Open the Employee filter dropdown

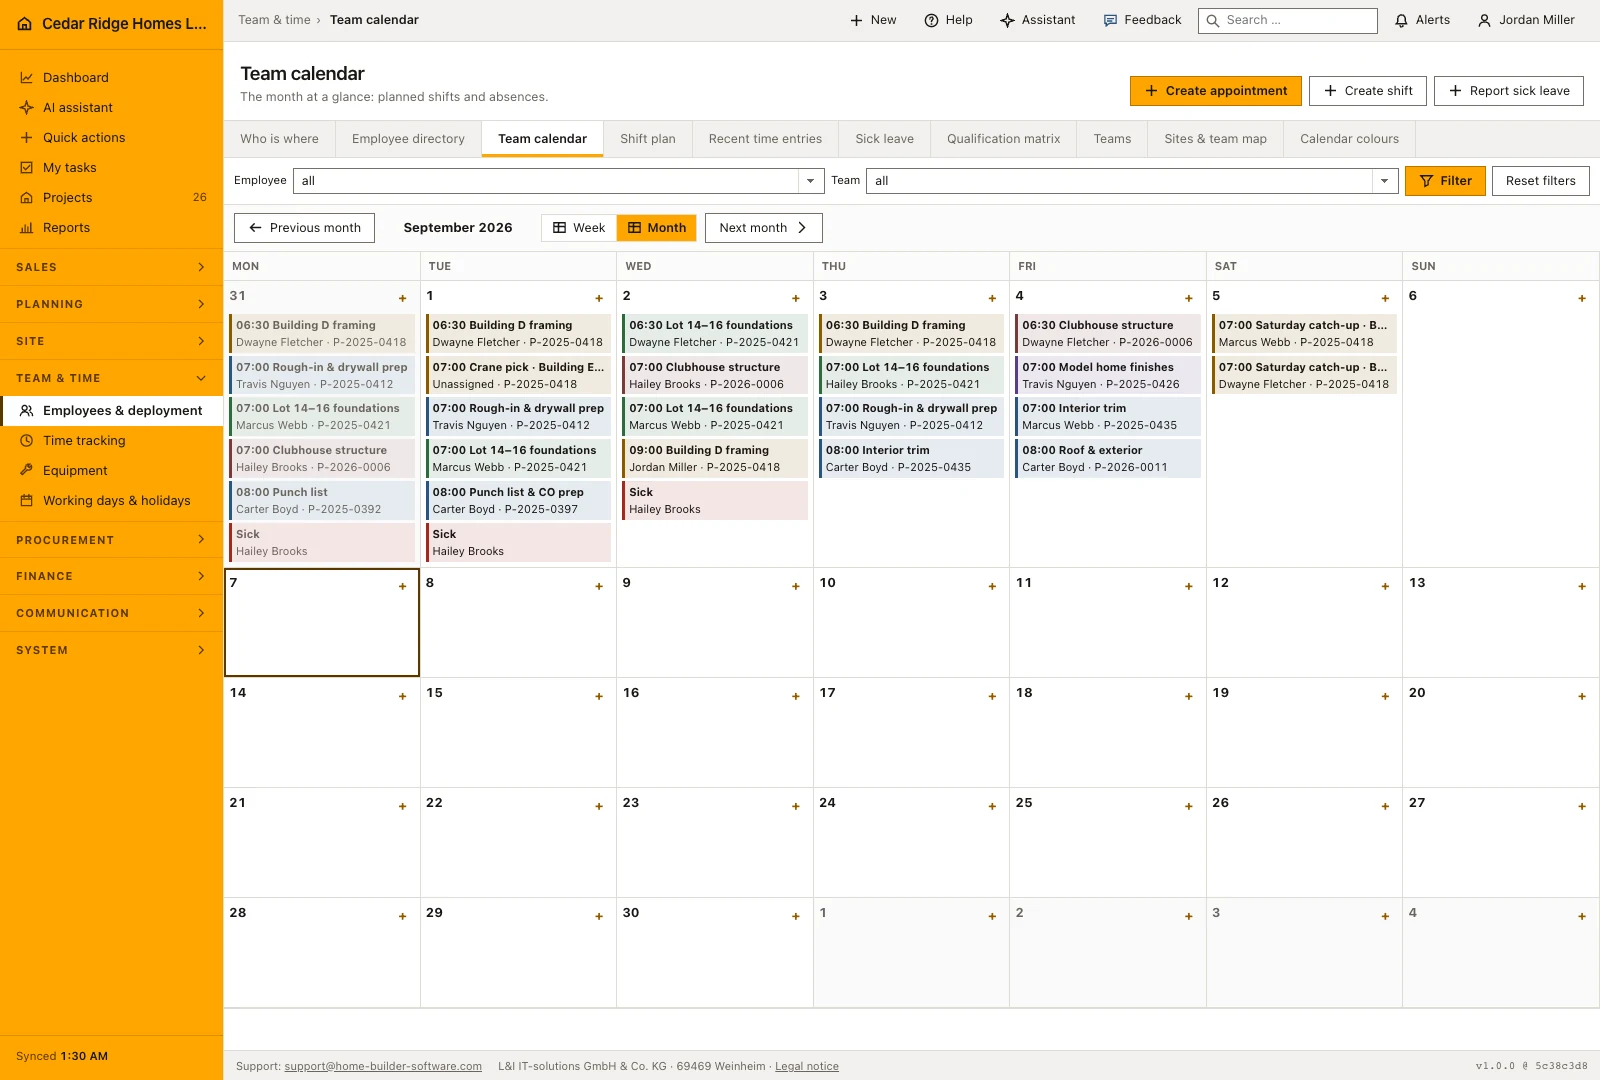(x=559, y=181)
